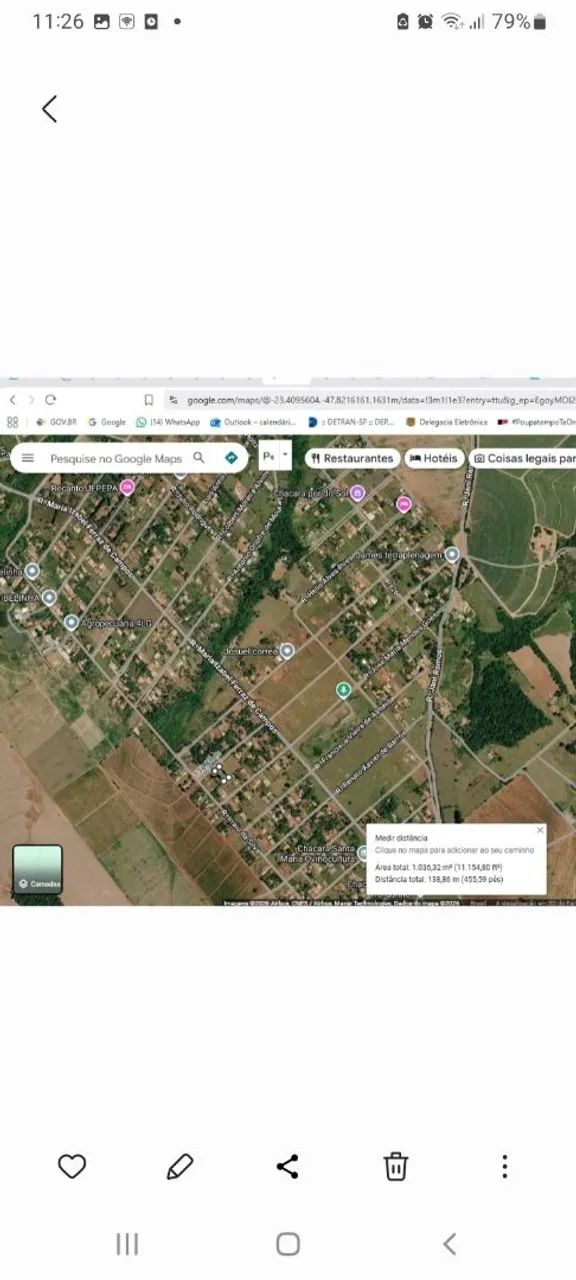The image size is (576, 1280).
Task: Close the Medir distância panel
Action: 540,830
